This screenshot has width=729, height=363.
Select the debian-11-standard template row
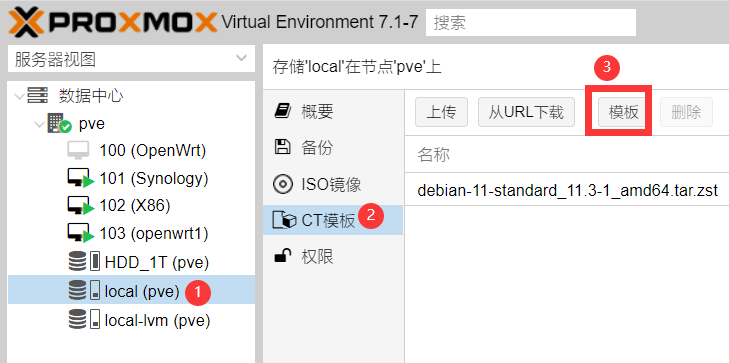(567, 191)
